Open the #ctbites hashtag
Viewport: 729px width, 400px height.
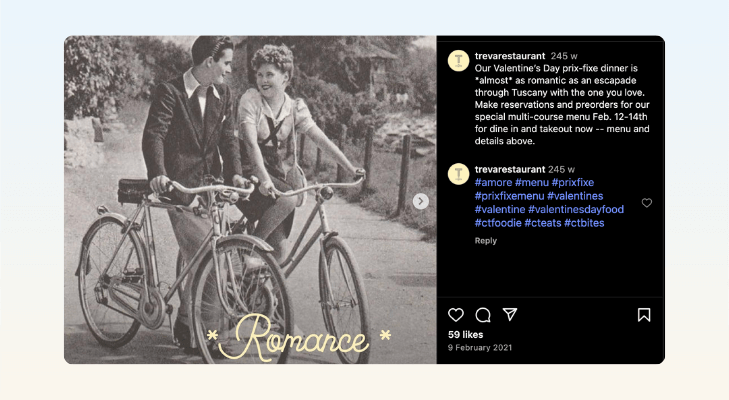[584, 223]
